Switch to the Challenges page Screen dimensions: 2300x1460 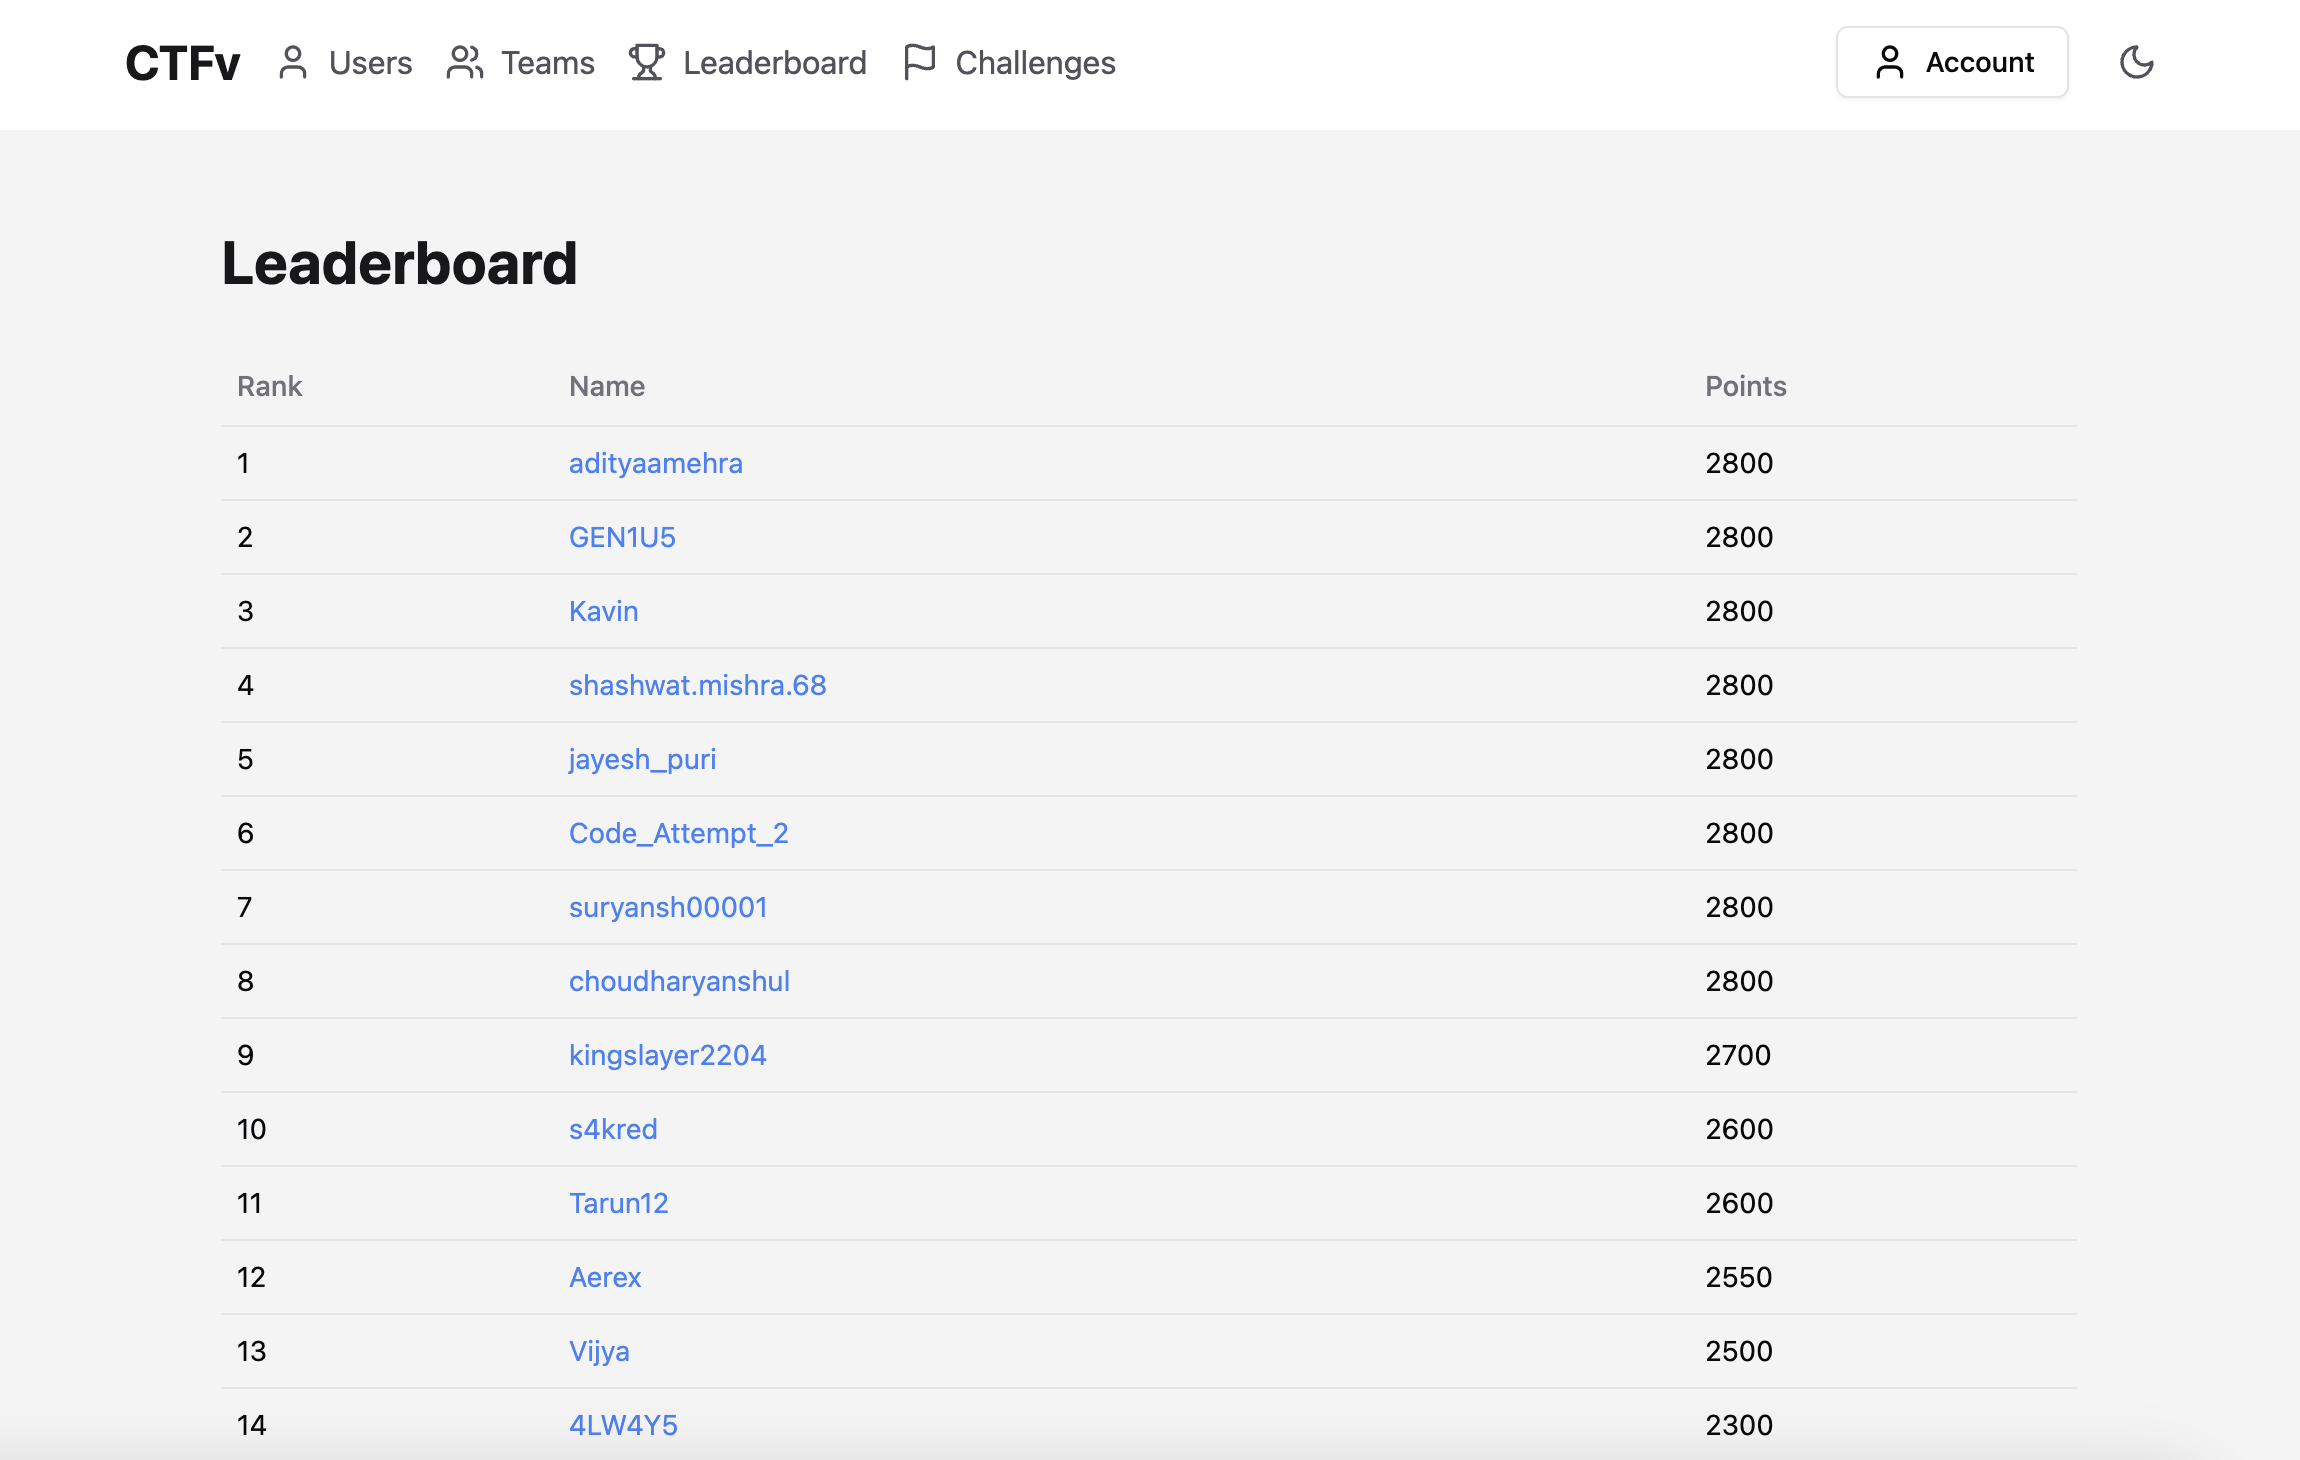1034,62
